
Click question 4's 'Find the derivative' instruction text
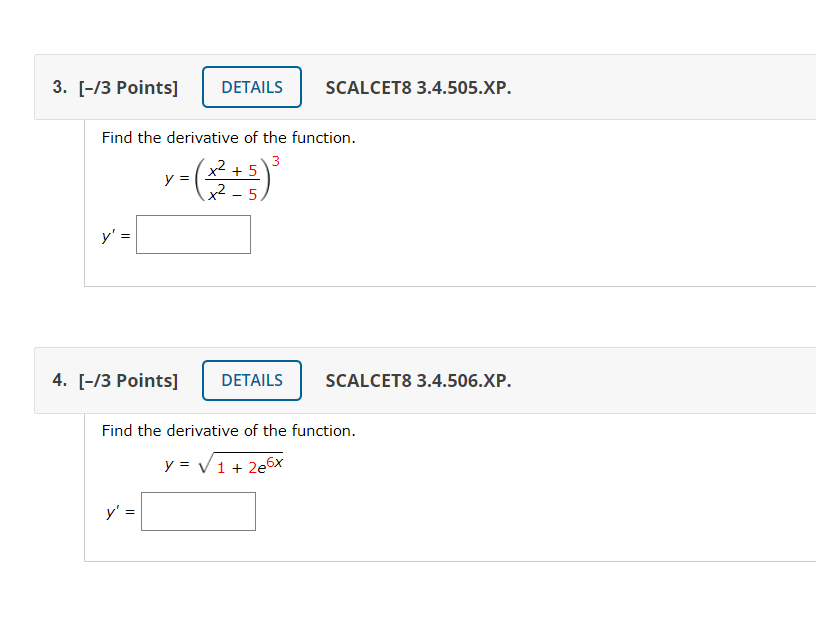(x=228, y=431)
